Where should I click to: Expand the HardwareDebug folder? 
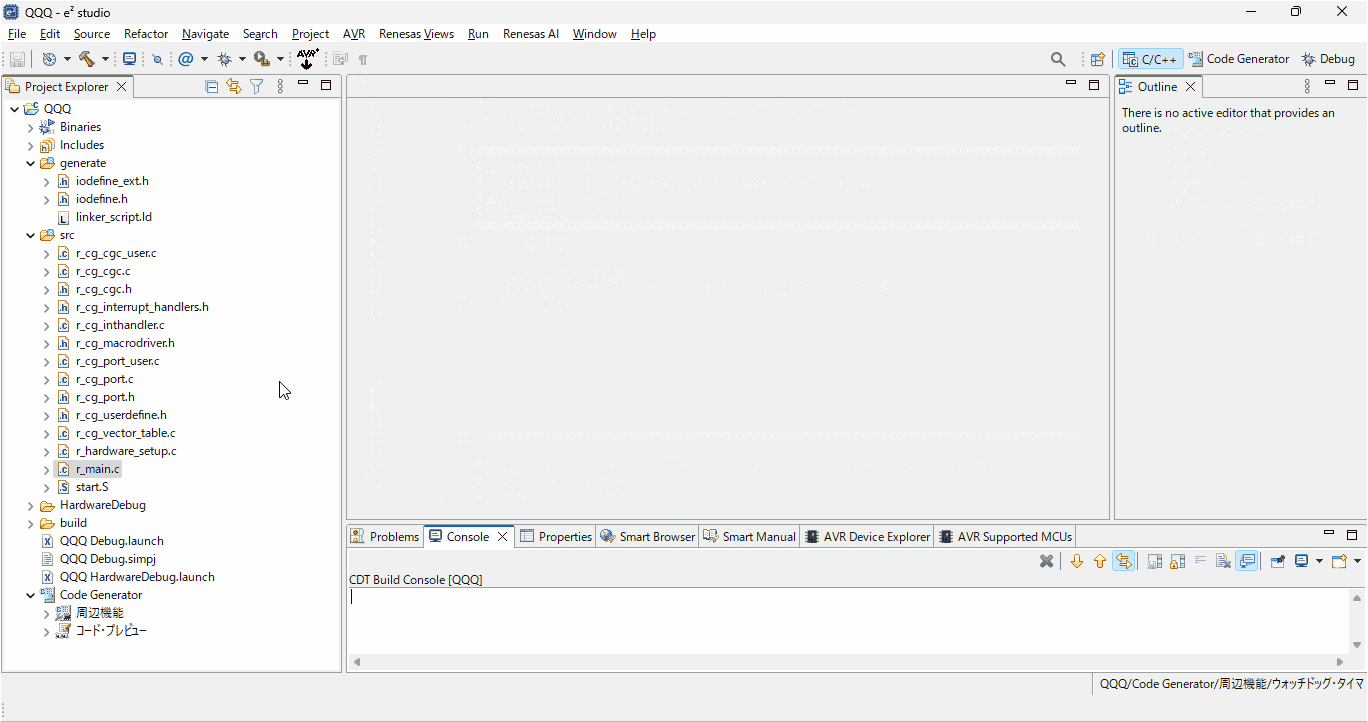(x=30, y=504)
